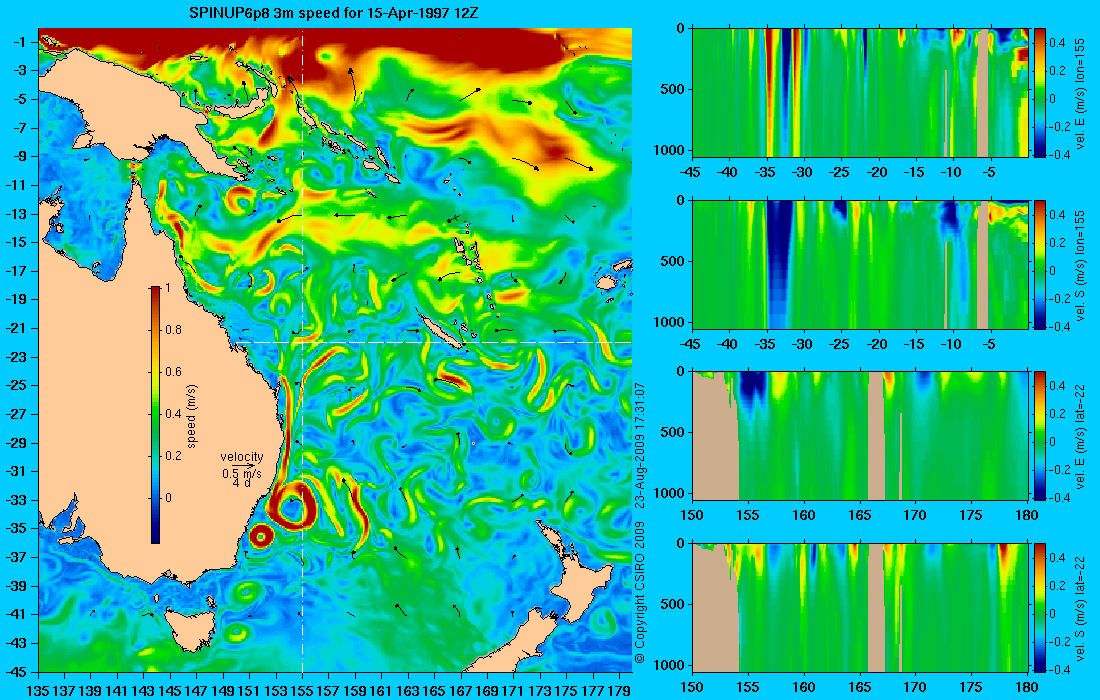The height and width of the screenshot is (700, 1100).
Task: Click the main map's vertical speed colorbar
Action: [x=155, y=415]
